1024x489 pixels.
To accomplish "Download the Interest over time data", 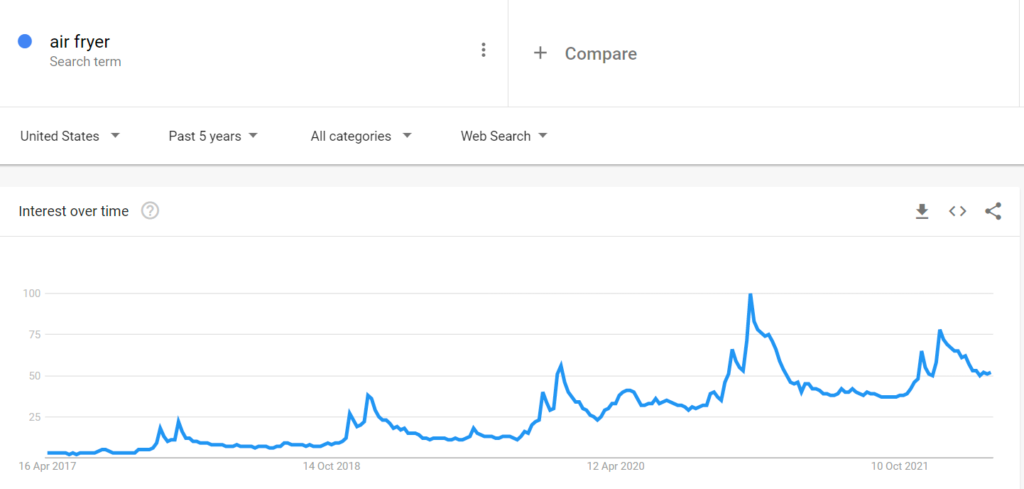I will pos(921,212).
